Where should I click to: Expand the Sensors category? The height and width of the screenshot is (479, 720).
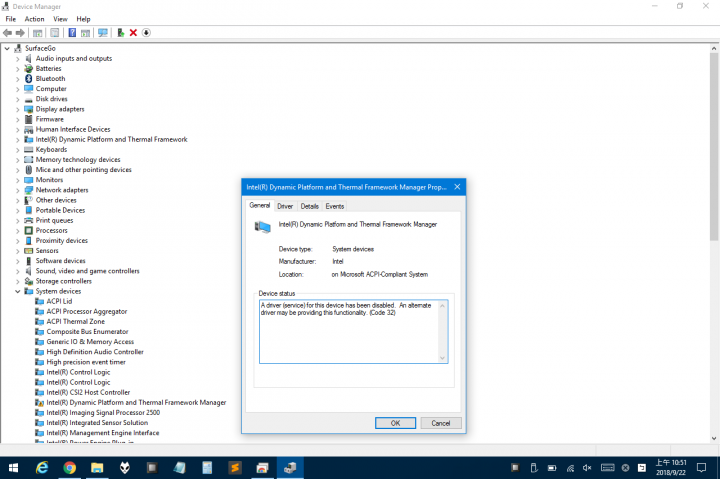pos(17,251)
